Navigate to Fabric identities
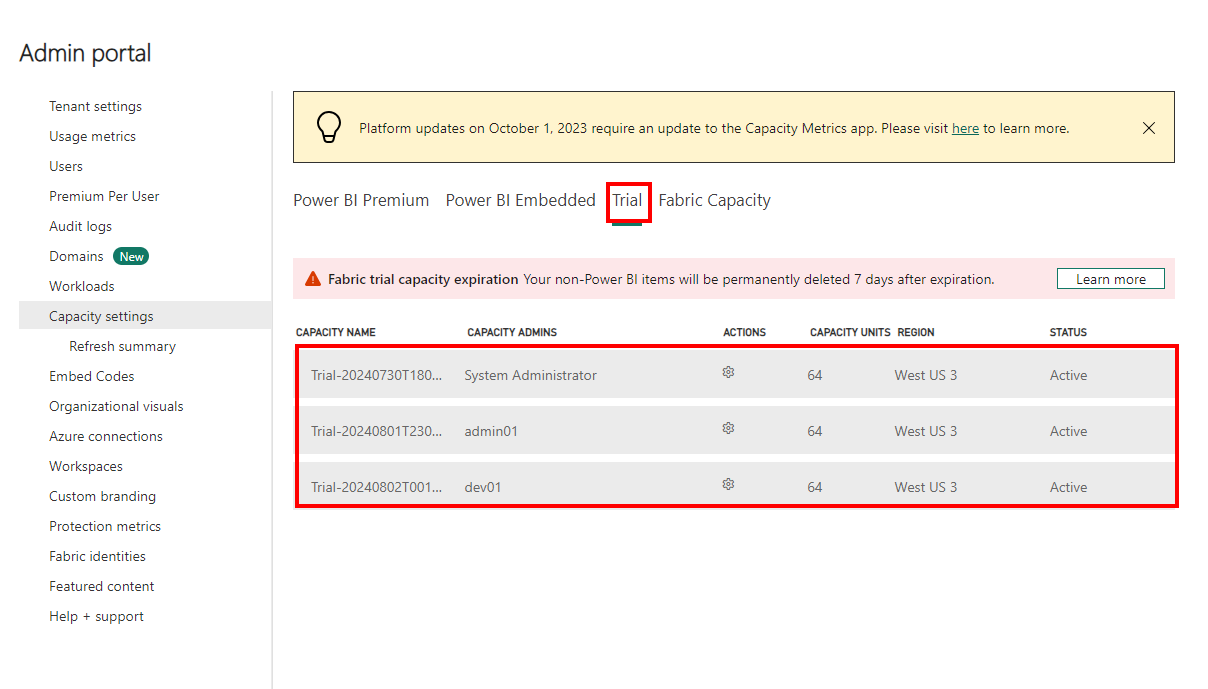The height and width of the screenshot is (689, 1208). 97,556
